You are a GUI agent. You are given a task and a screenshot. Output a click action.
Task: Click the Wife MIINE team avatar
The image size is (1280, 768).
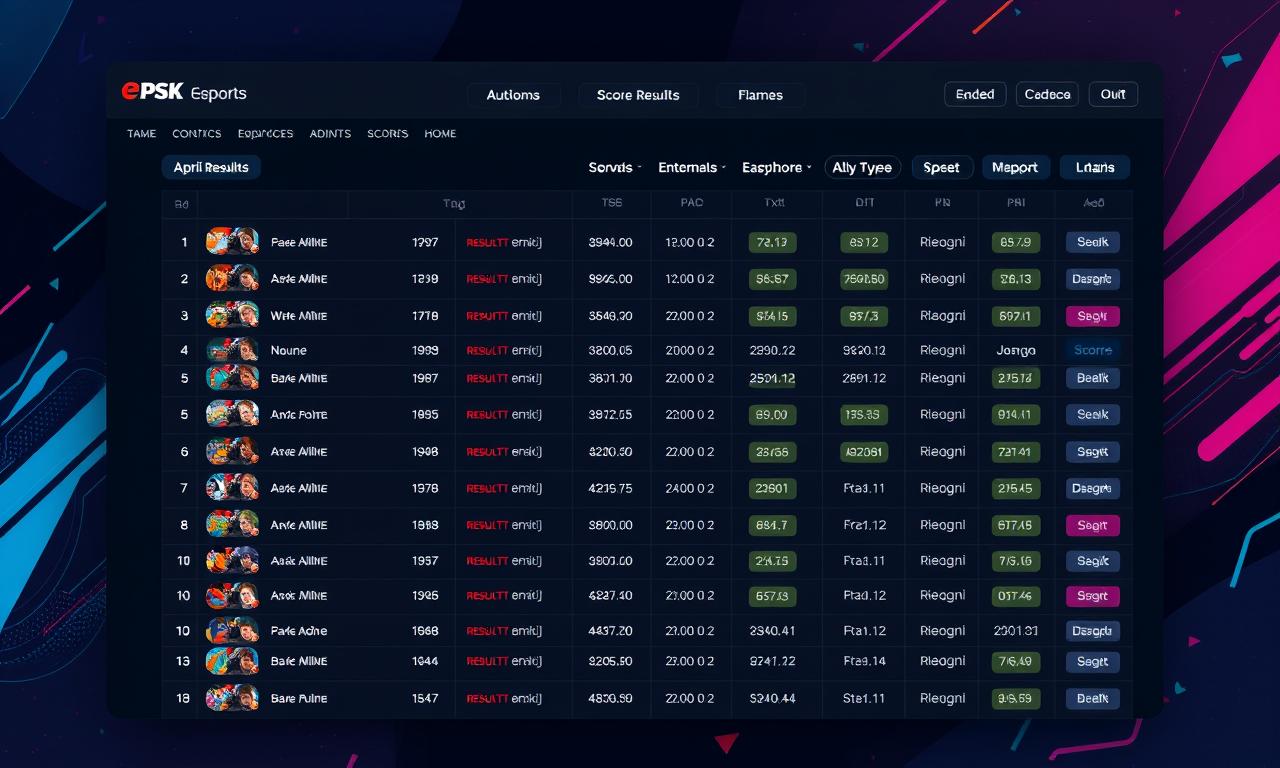pyautogui.click(x=232, y=316)
